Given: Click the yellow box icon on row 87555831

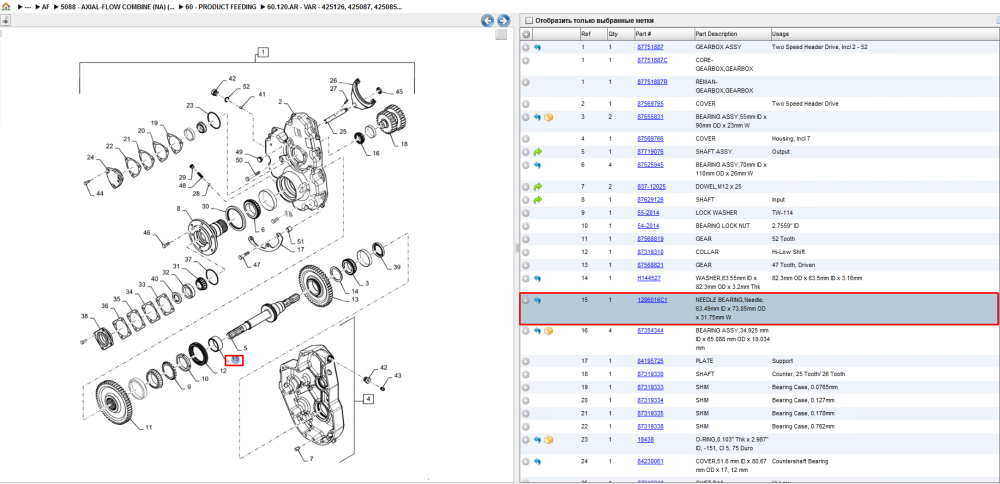Looking at the screenshot, I should 548,117.
